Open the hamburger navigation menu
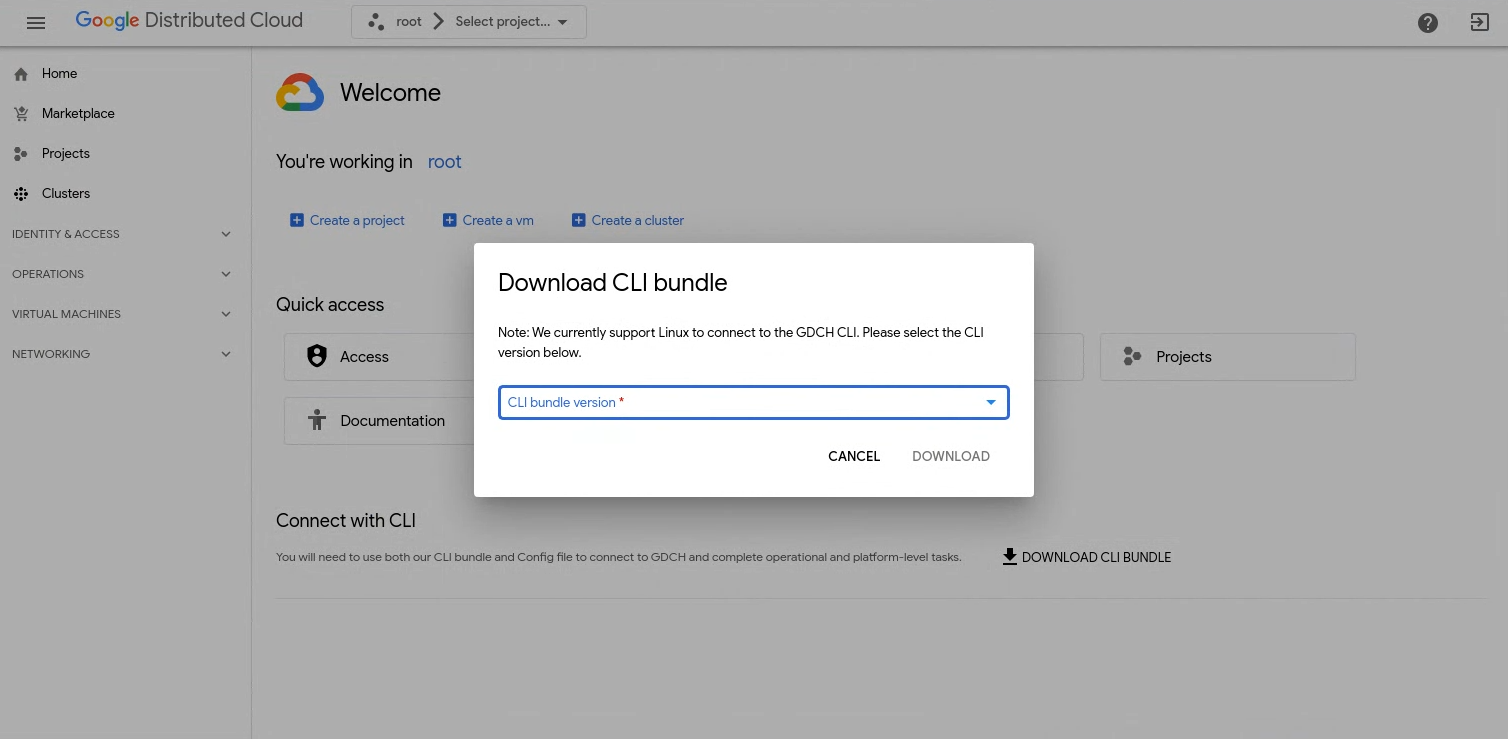 coord(36,22)
